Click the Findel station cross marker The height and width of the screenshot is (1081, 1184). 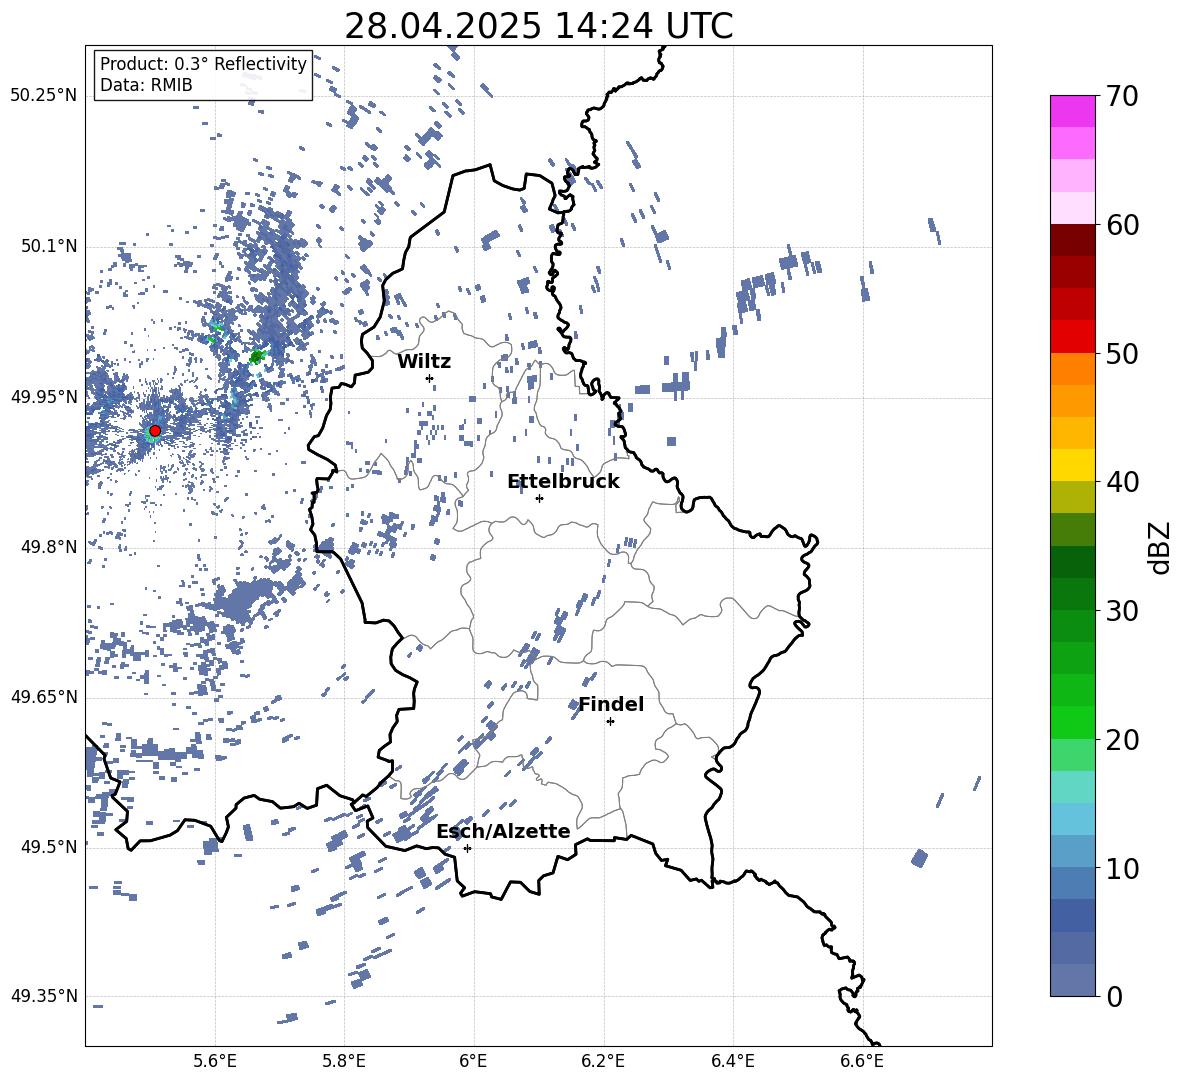[x=610, y=721]
